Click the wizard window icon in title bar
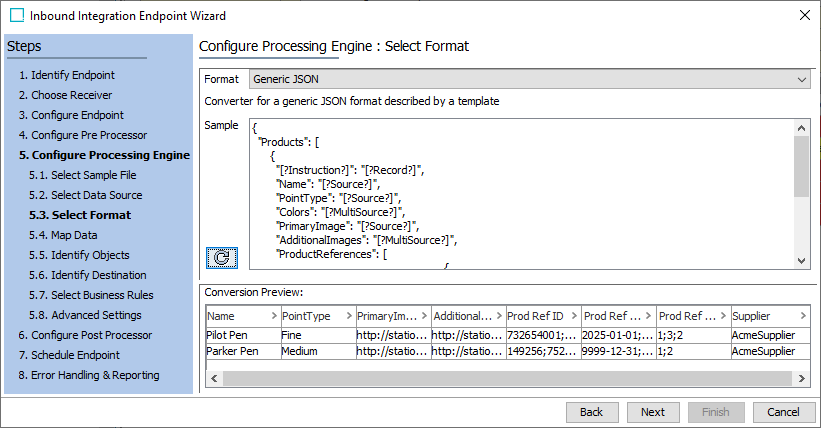The width and height of the screenshot is (821, 428). coord(16,16)
